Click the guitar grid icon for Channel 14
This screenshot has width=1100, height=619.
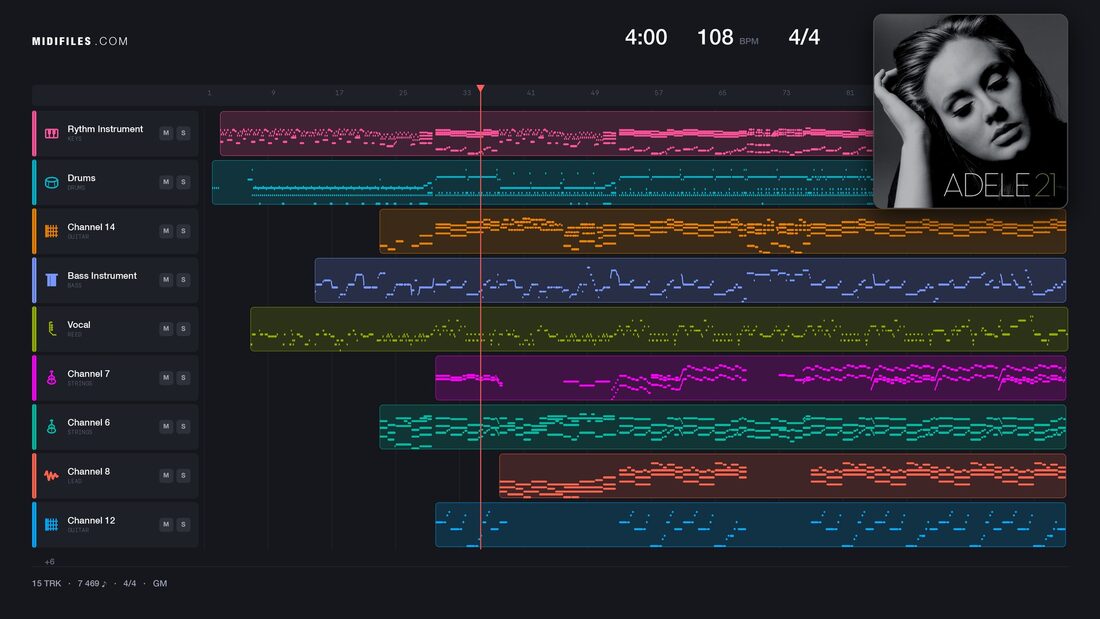click(x=51, y=231)
